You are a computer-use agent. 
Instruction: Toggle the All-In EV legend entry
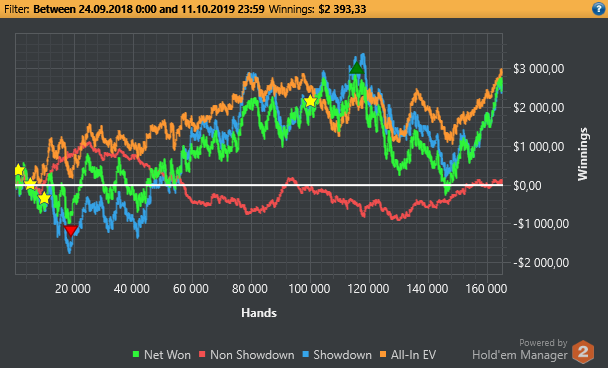(408, 354)
